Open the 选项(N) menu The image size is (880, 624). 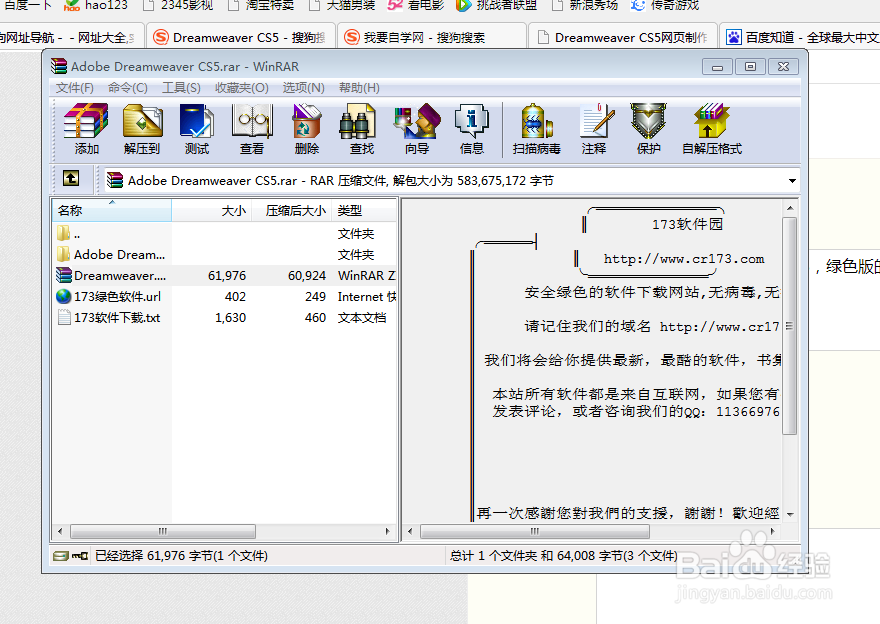(x=304, y=88)
